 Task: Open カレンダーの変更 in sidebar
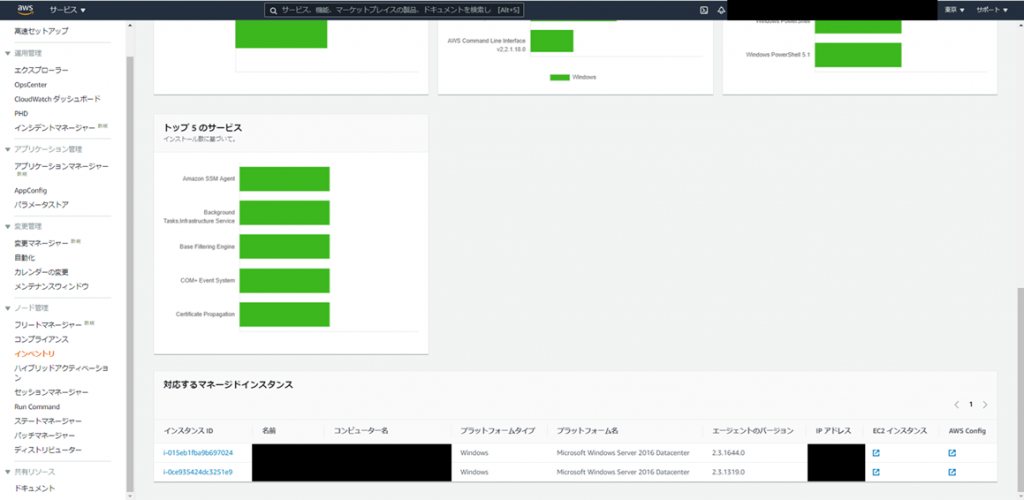pyautogui.click(x=41, y=272)
